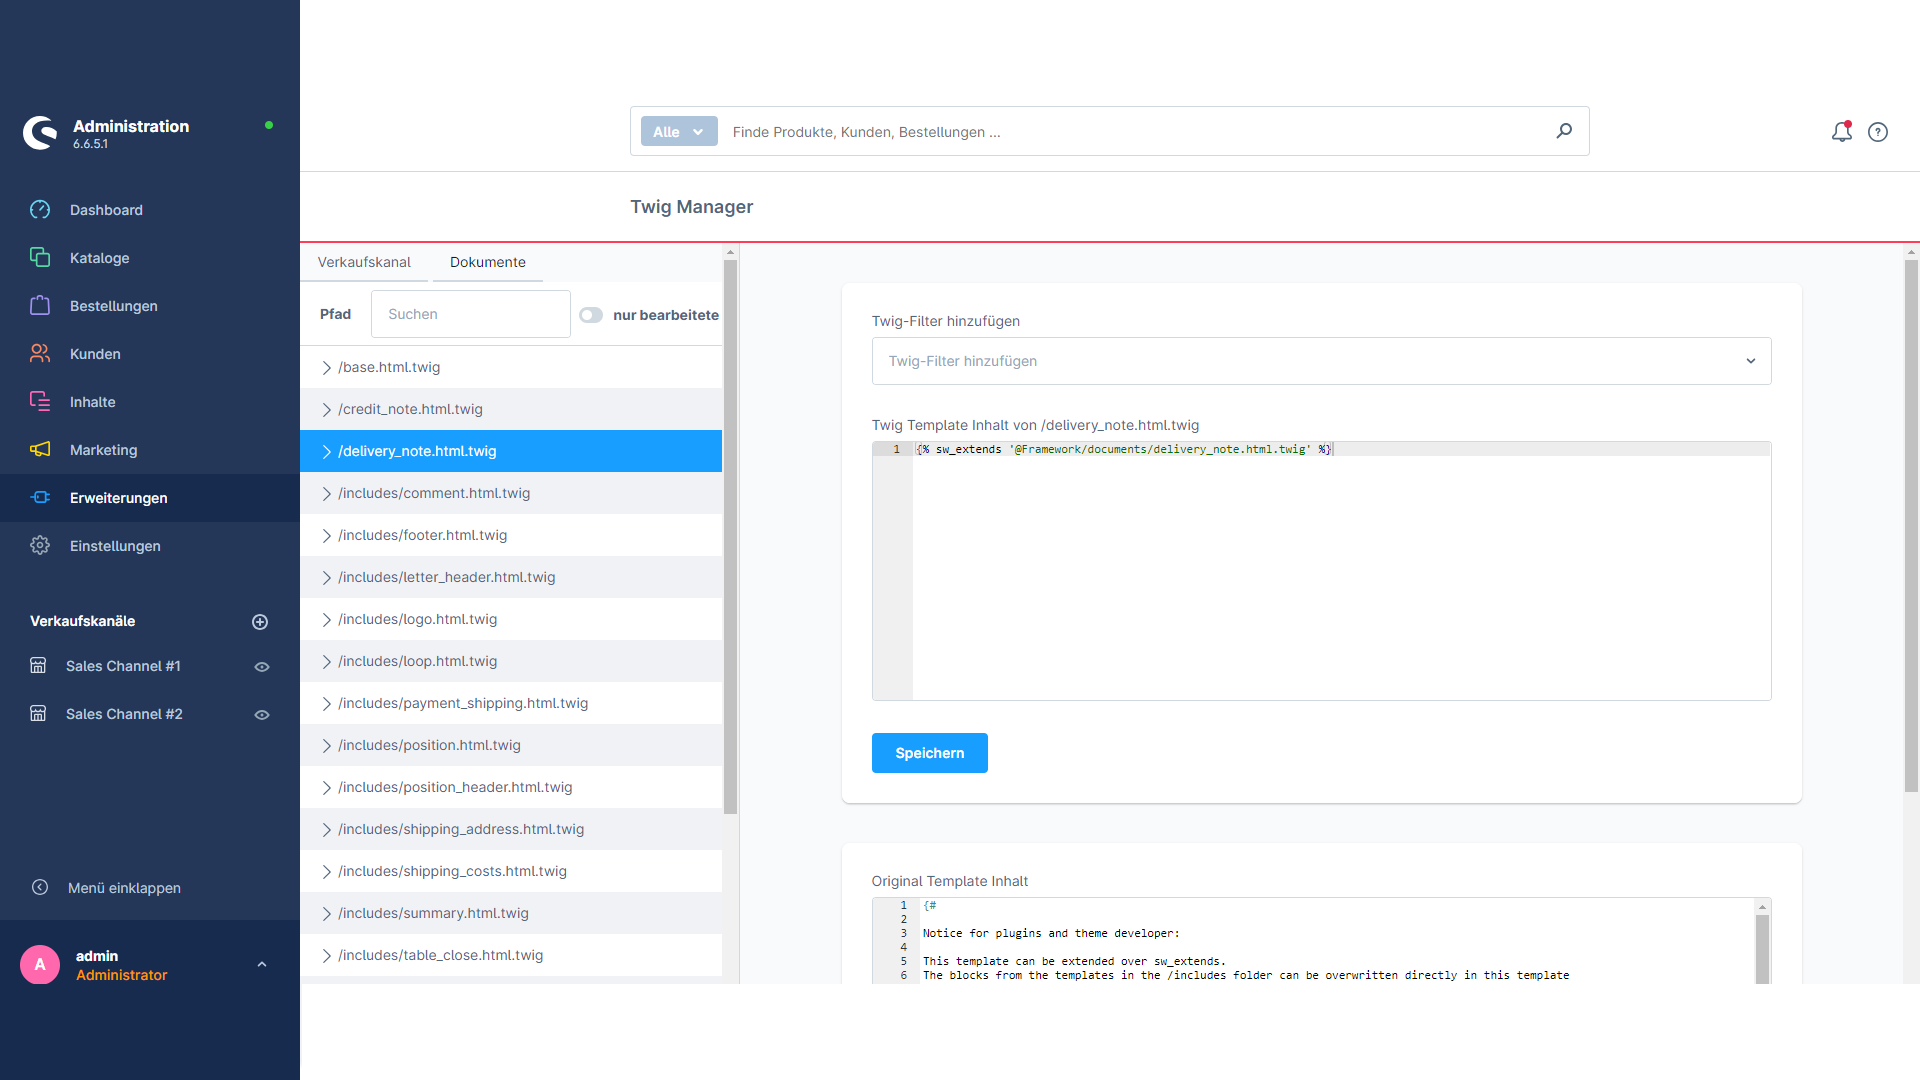Click the Erweiterungen plug icon
Screen dimensions: 1920x1080
tap(40, 498)
